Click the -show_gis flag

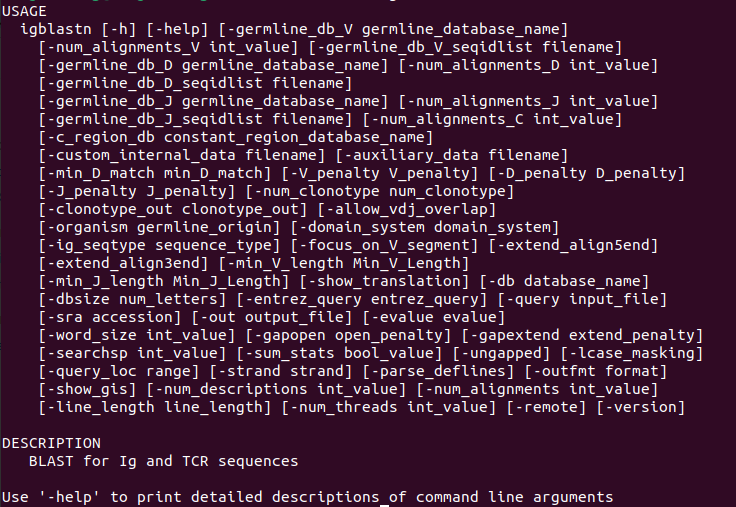point(83,389)
